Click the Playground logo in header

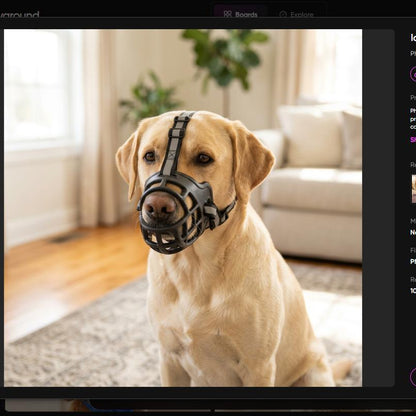19,15
